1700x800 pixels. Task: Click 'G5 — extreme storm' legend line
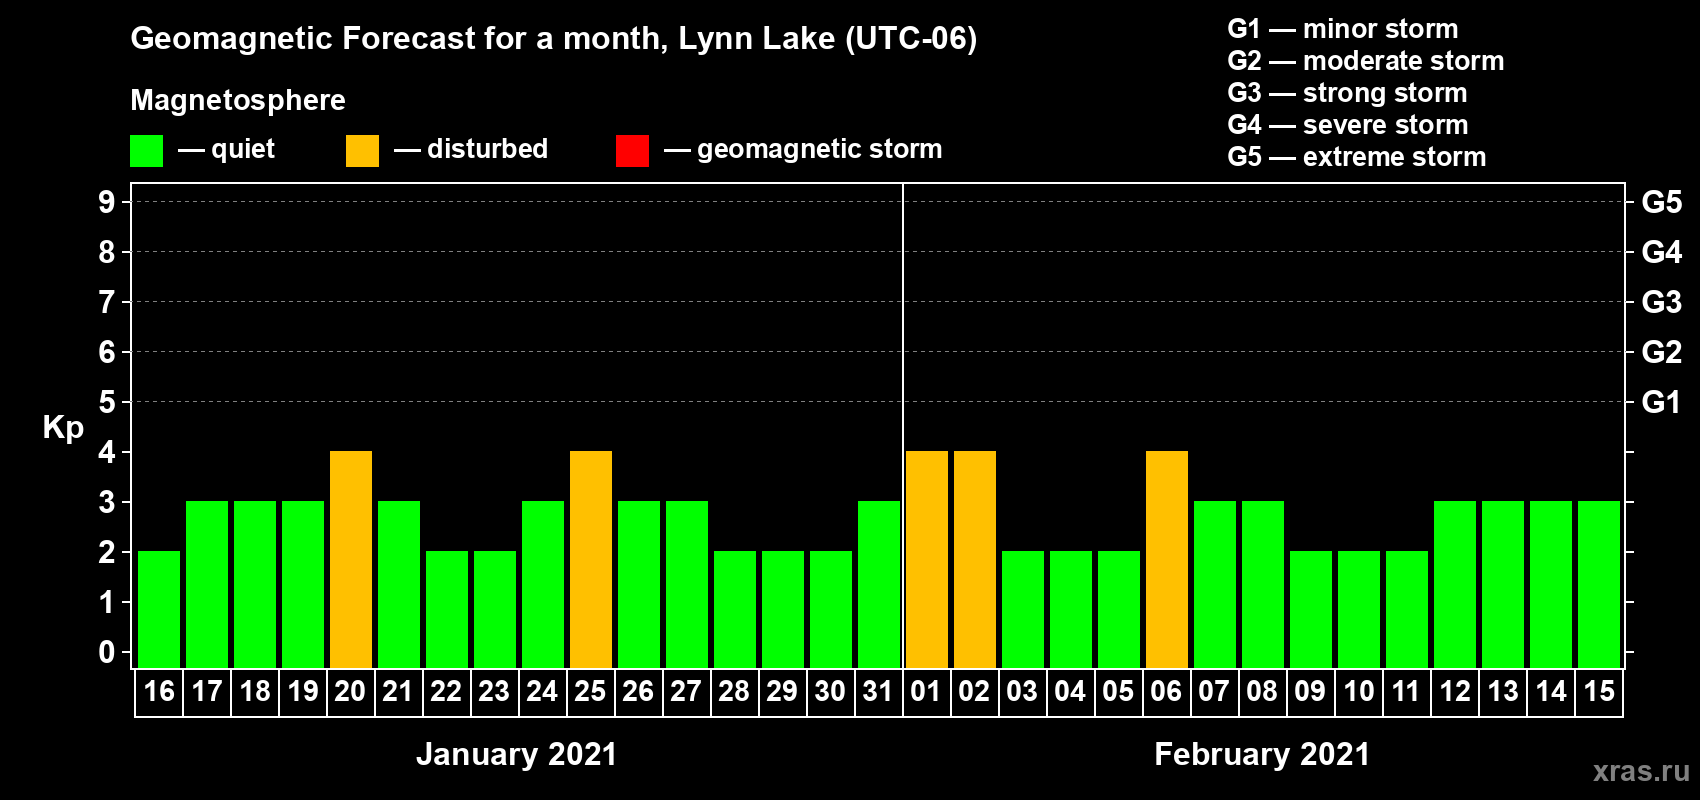1357,157
